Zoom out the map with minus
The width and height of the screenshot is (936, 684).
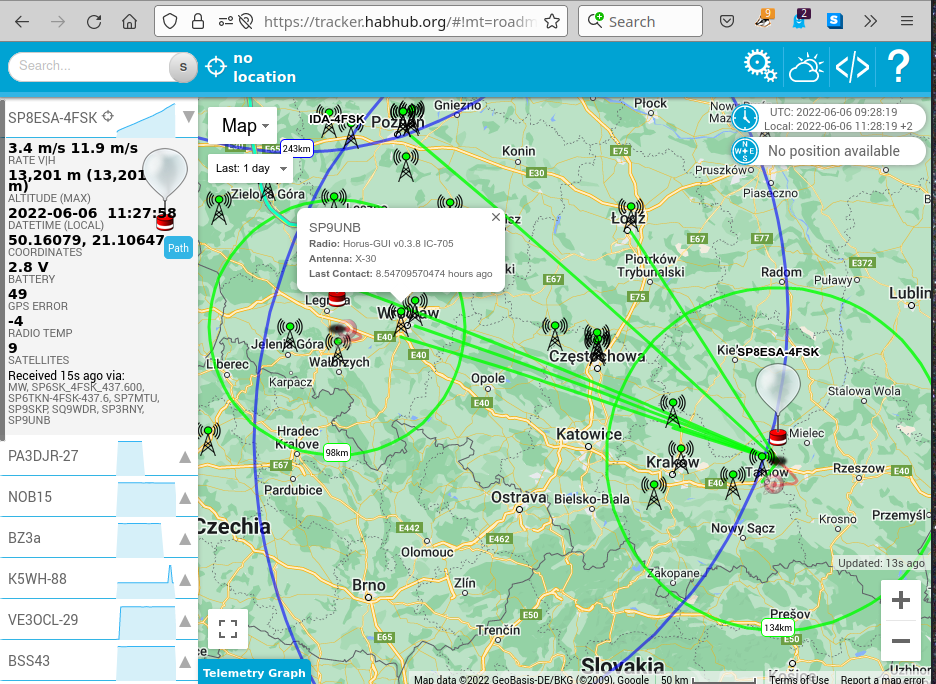(901, 640)
